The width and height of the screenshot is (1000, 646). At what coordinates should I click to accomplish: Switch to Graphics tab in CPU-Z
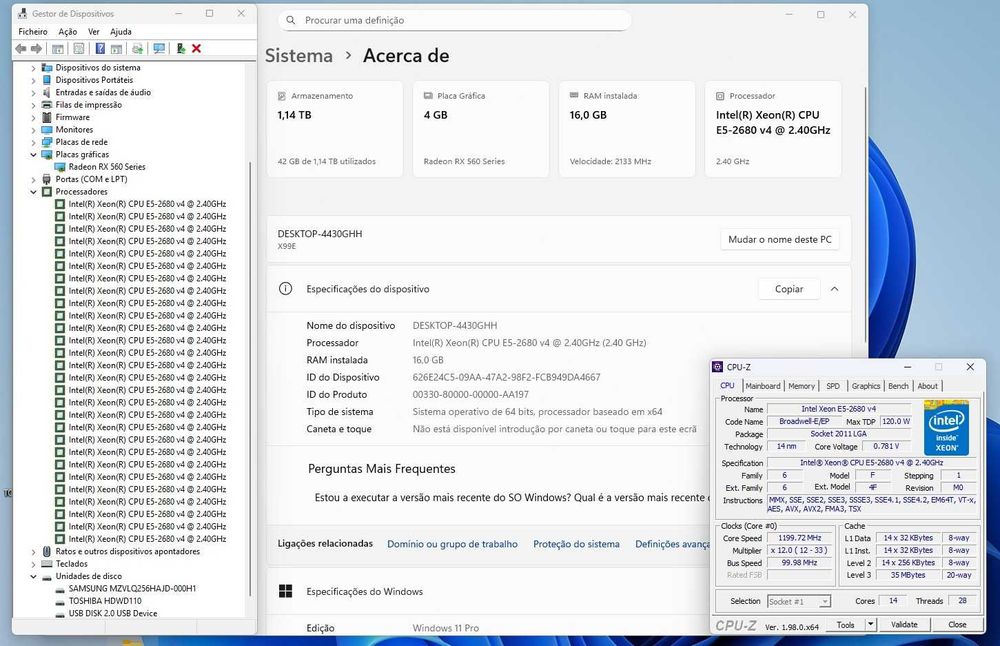865,386
